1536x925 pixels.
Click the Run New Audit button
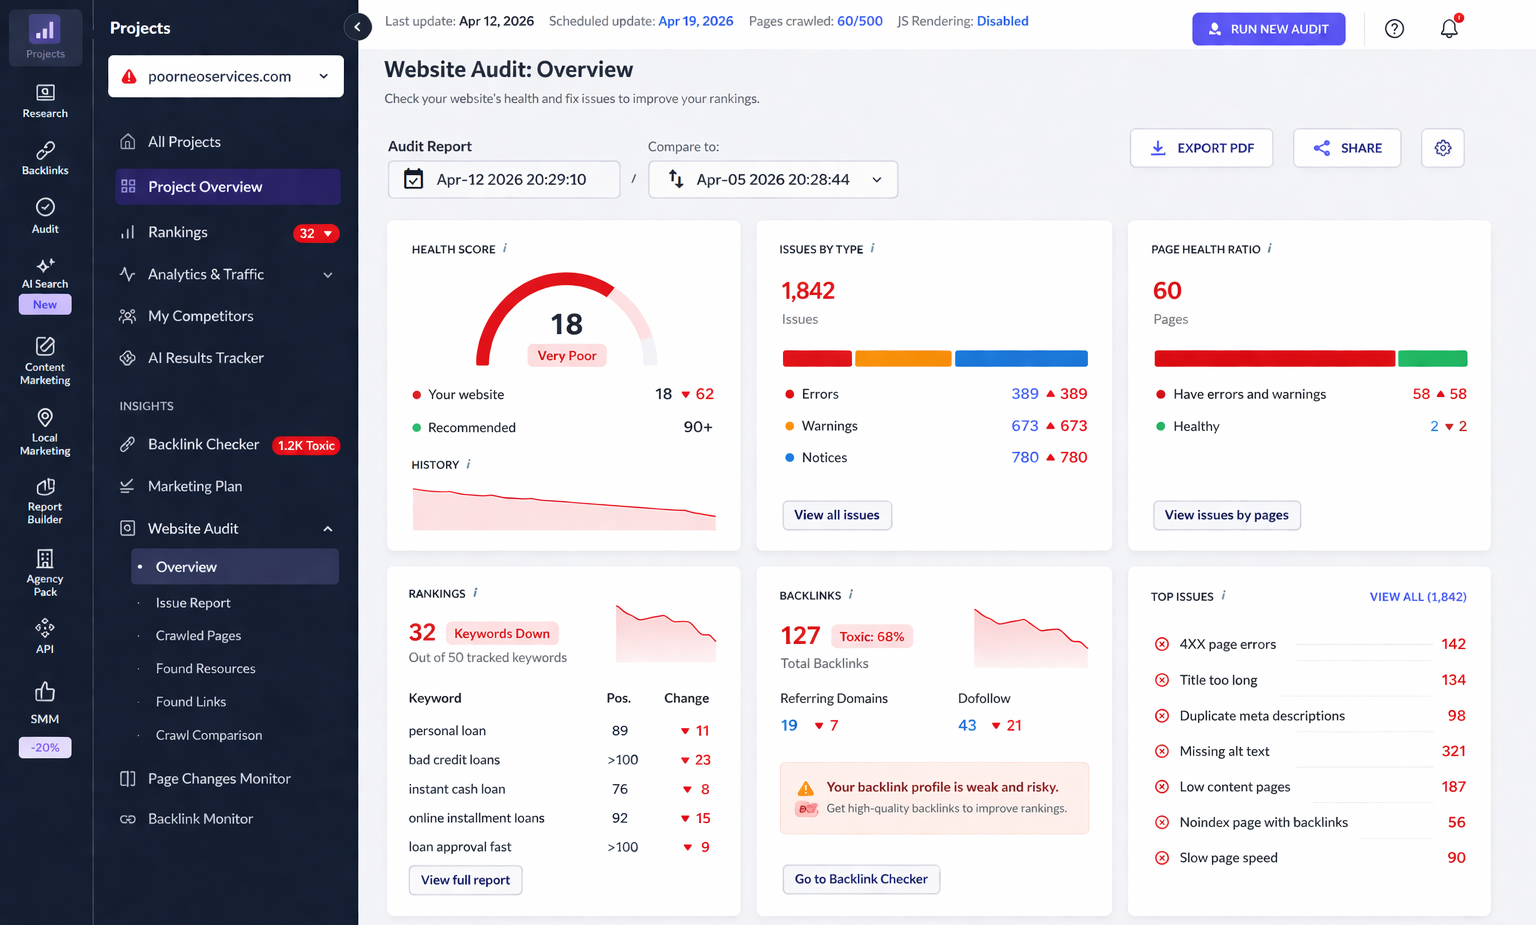coord(1268,29)
